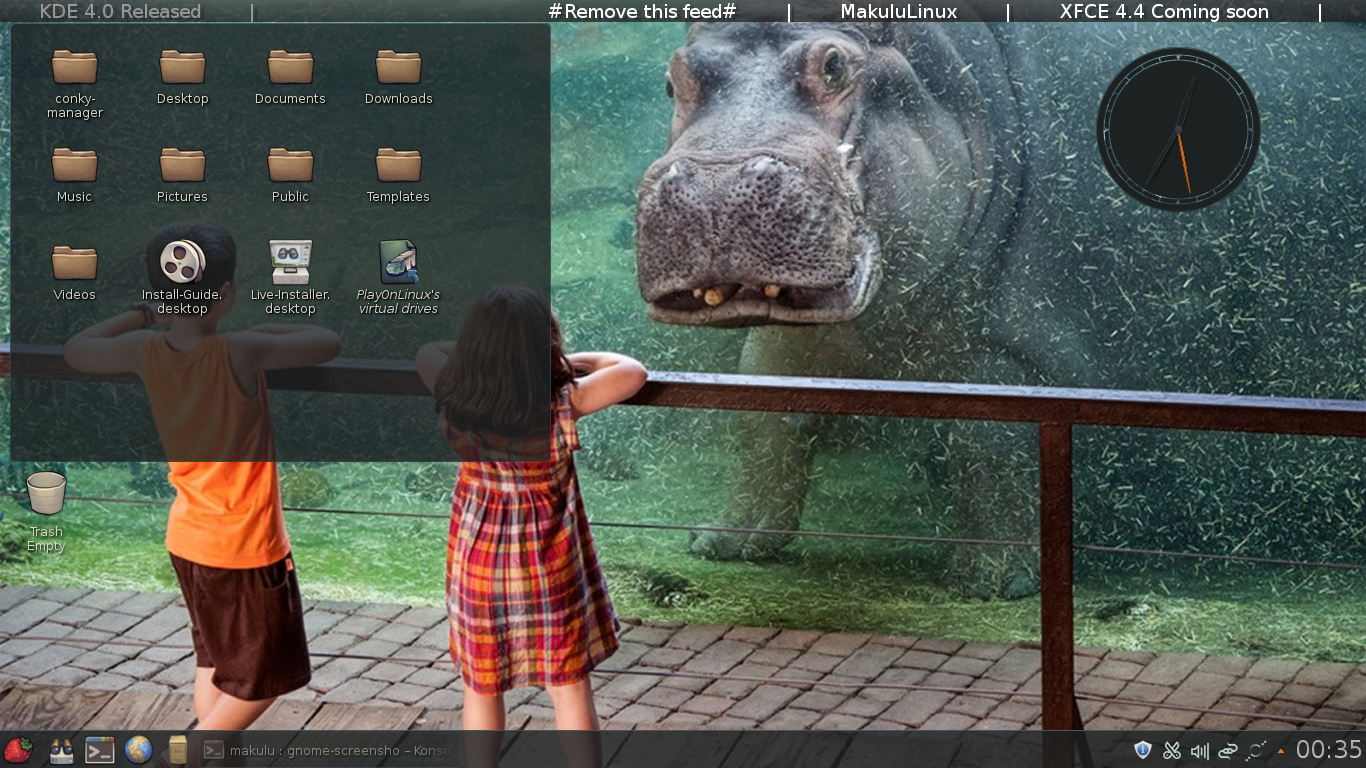Launch Live-Installer.desktop icon
This screenshot has height=768, width=1366.
(x=290, y=278)
